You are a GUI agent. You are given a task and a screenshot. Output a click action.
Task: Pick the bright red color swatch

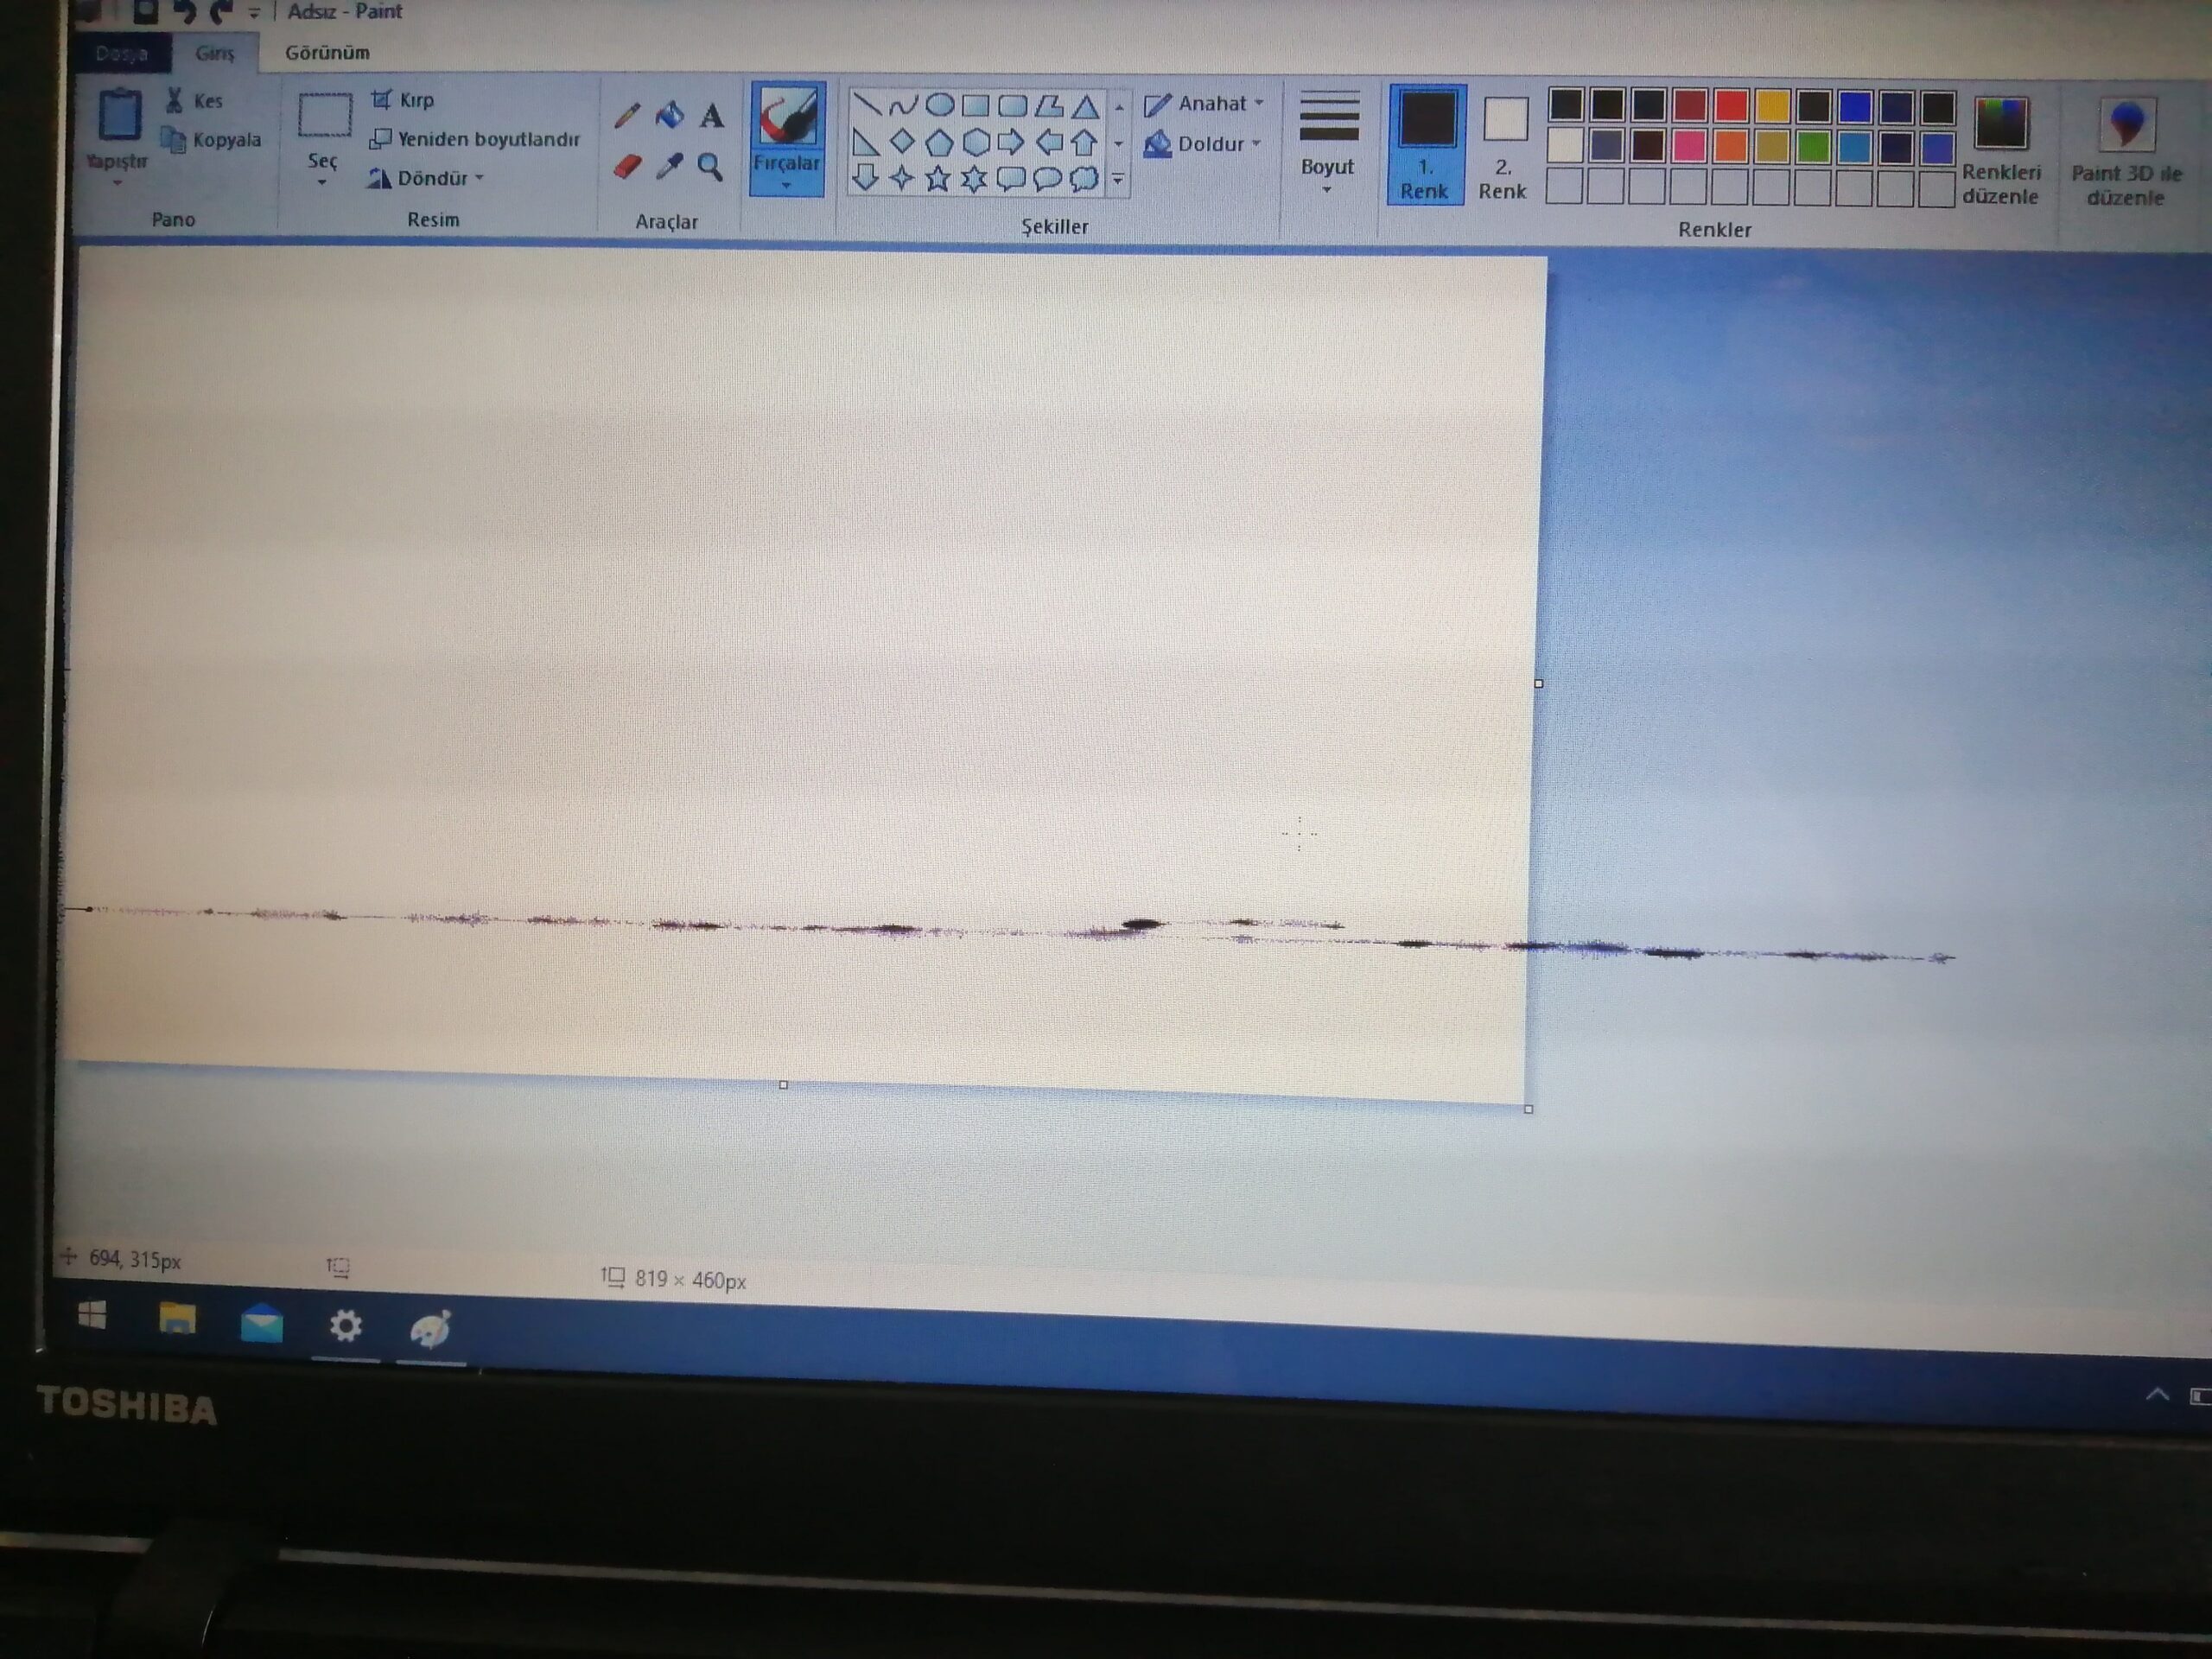[x=1730, y=105]
